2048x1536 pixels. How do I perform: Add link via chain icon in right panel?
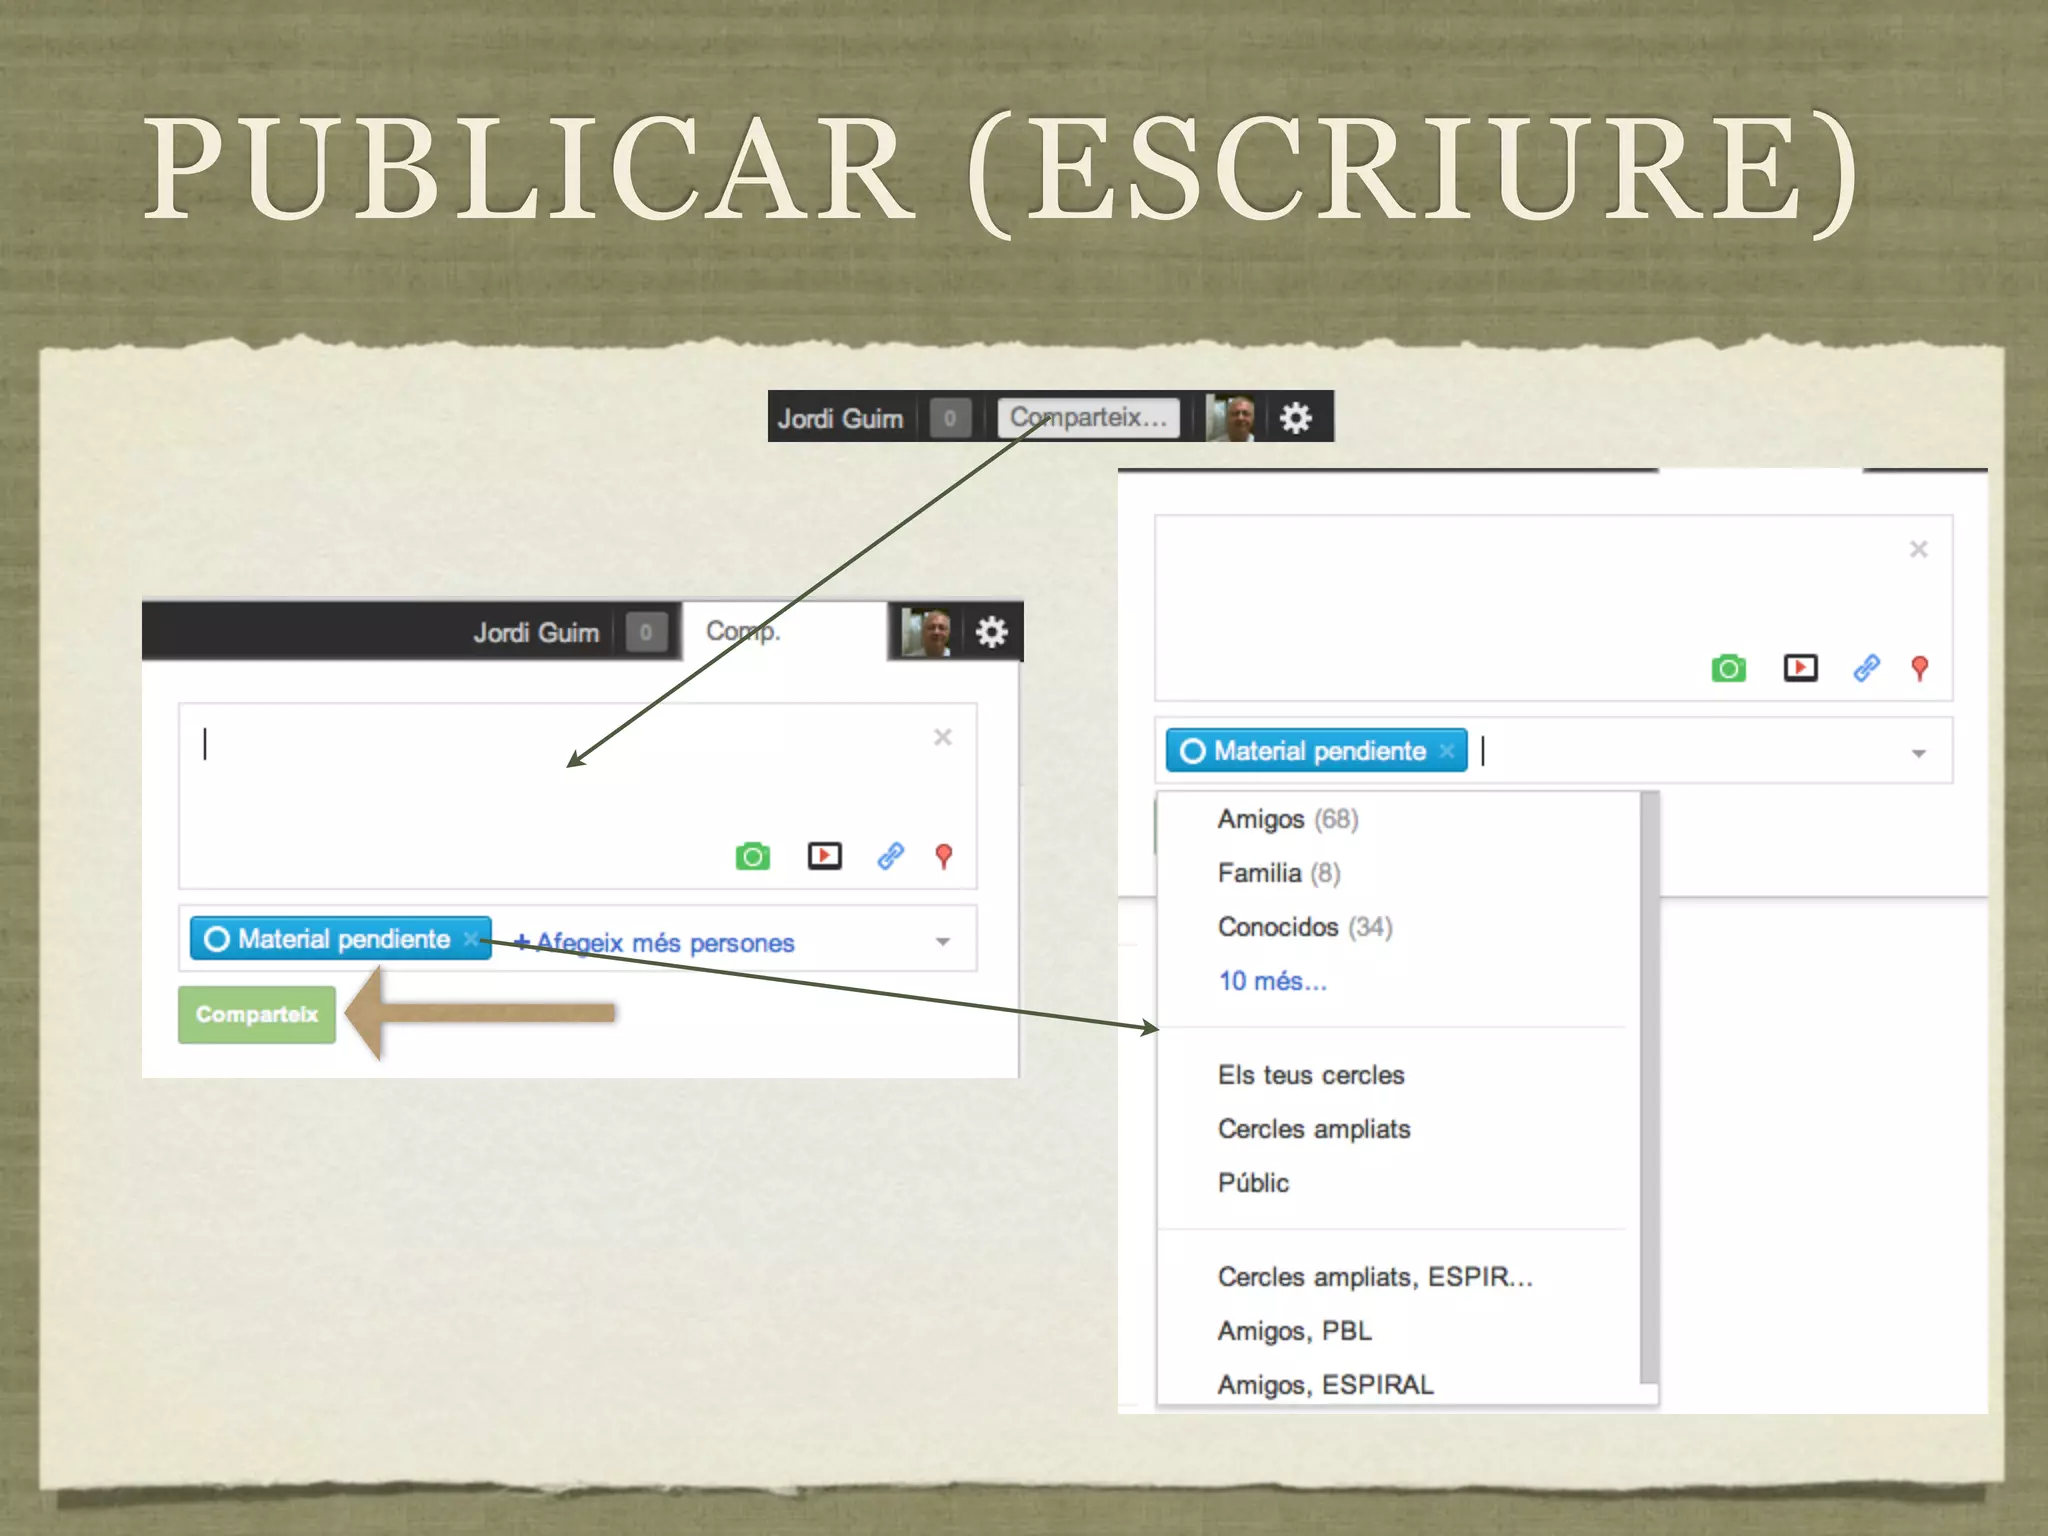[x=1866, y=668]
